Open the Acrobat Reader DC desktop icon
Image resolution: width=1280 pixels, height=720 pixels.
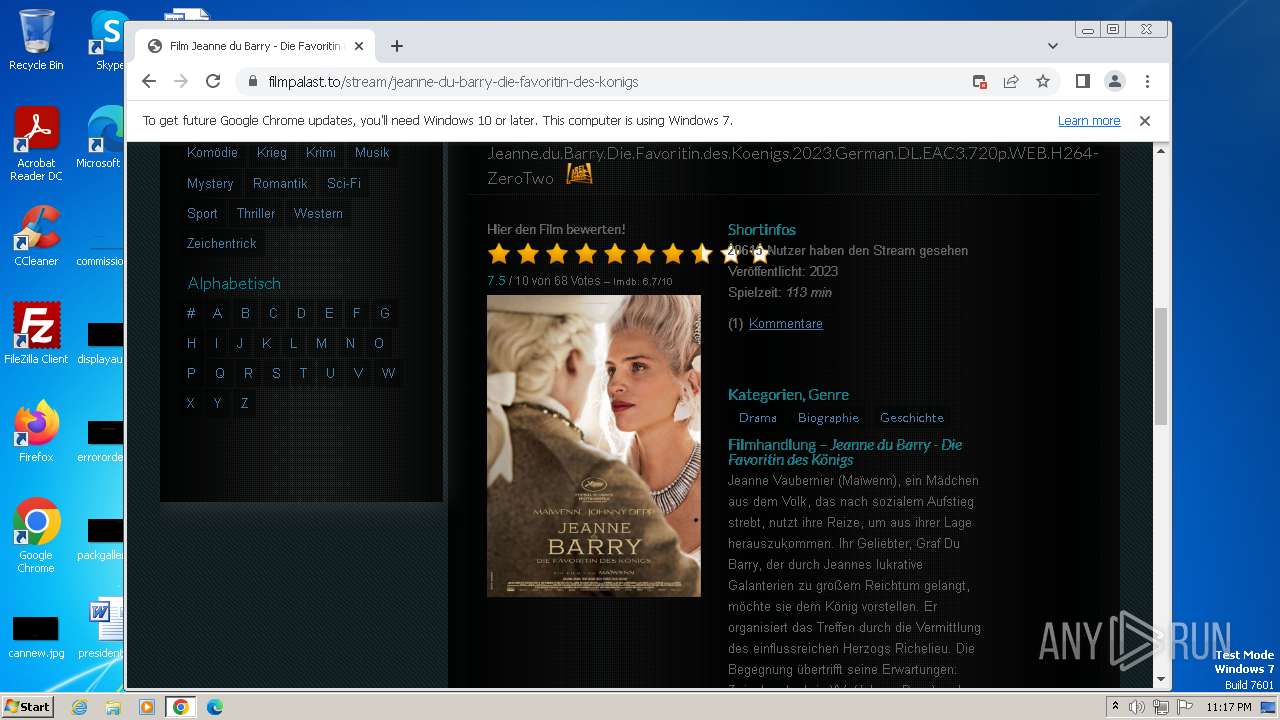(x=36, y=144)
